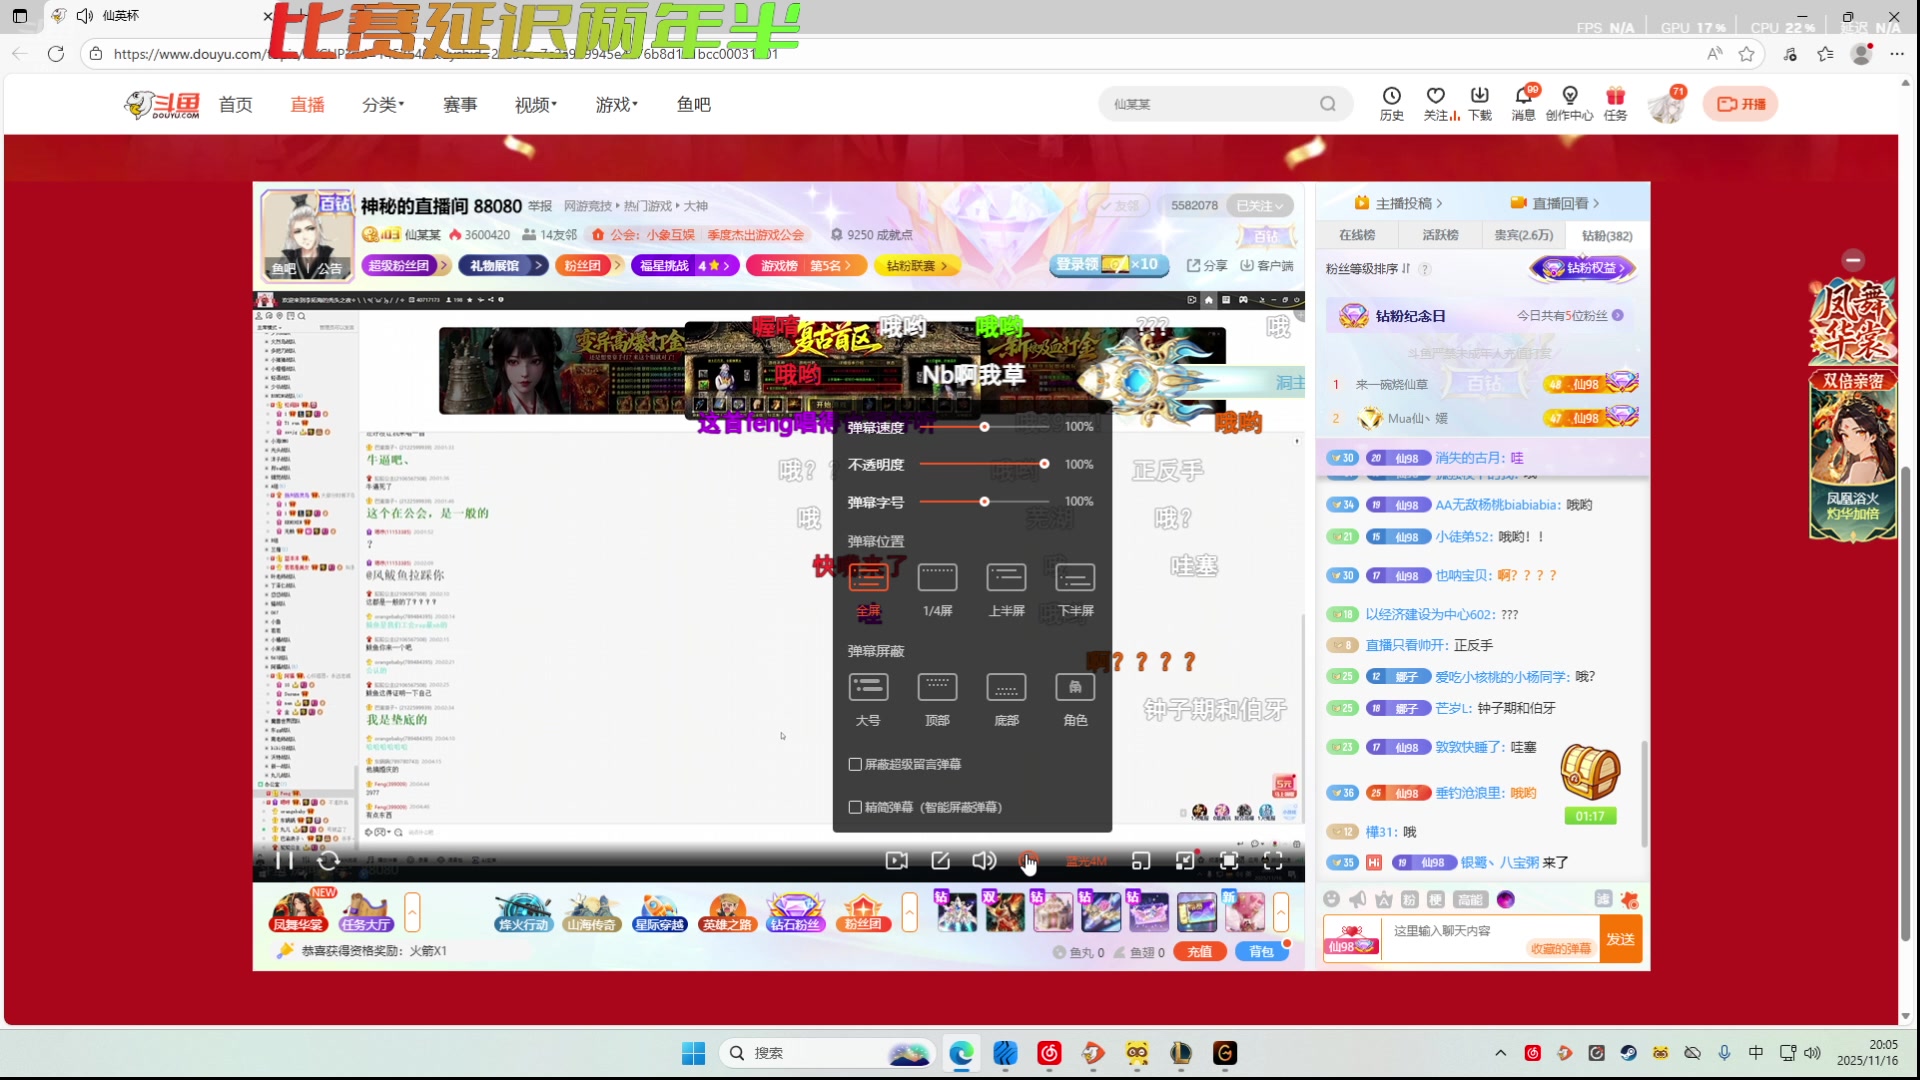Switch to the 贵宾(2.6万) tab
1920x1080 pixels.
pyautogui.click(x=1524, y=234)
